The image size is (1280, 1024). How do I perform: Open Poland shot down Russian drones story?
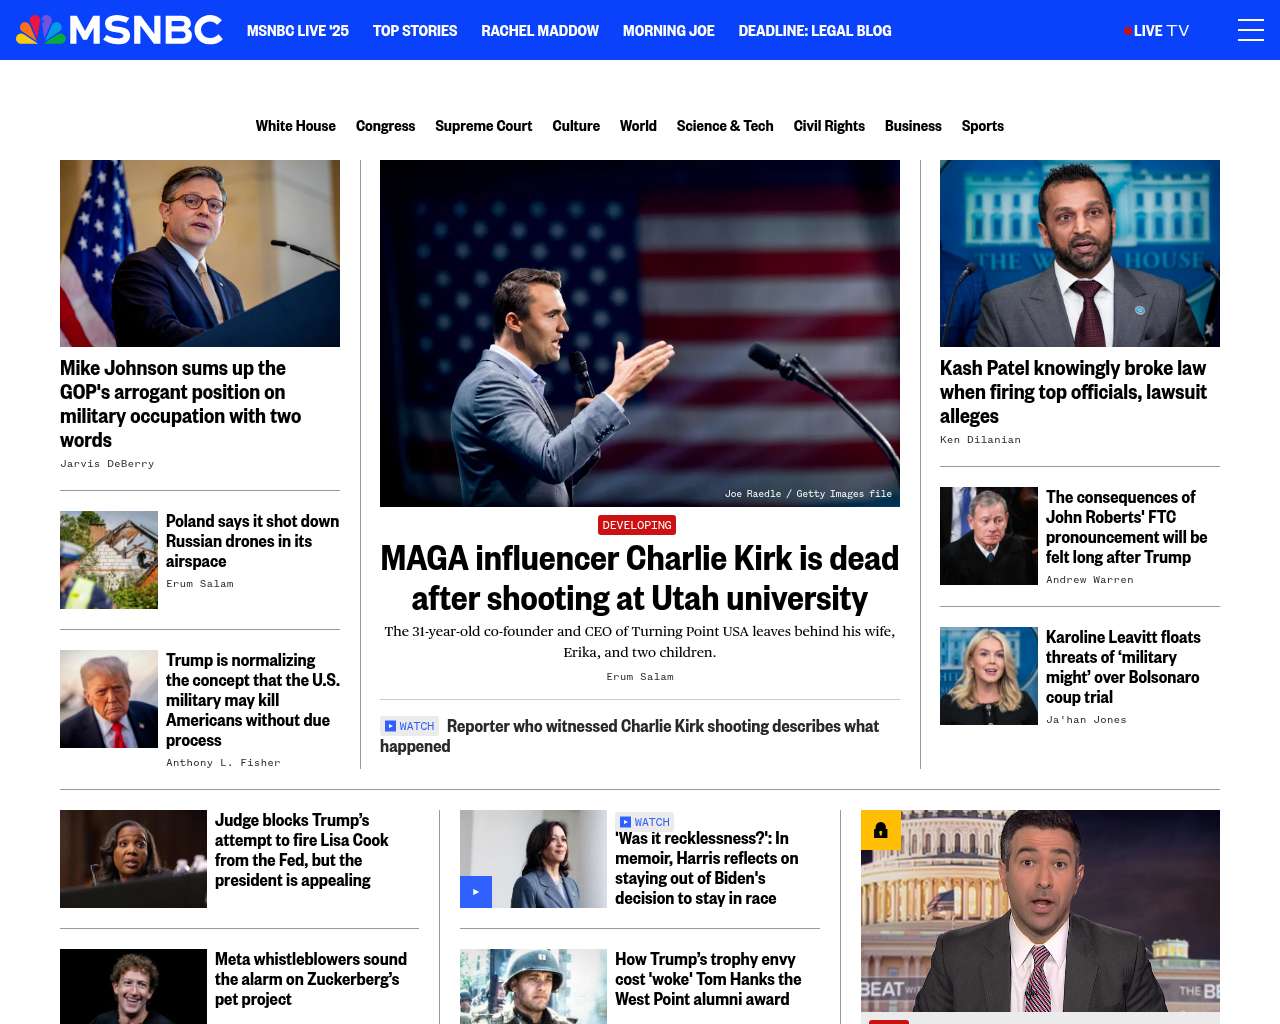tap(252, 541)
